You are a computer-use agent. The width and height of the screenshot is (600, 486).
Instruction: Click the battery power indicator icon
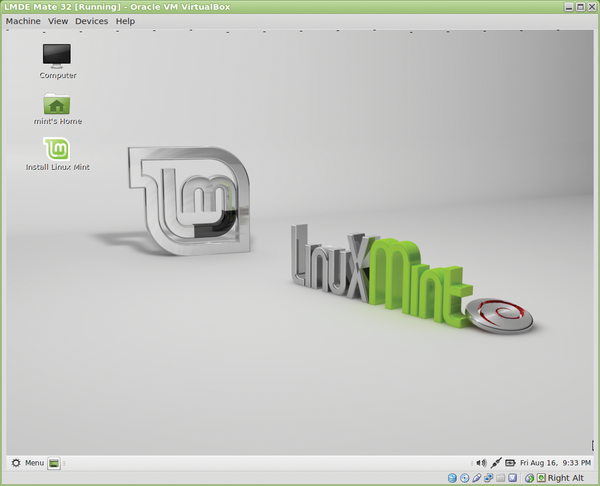point(510,463)
